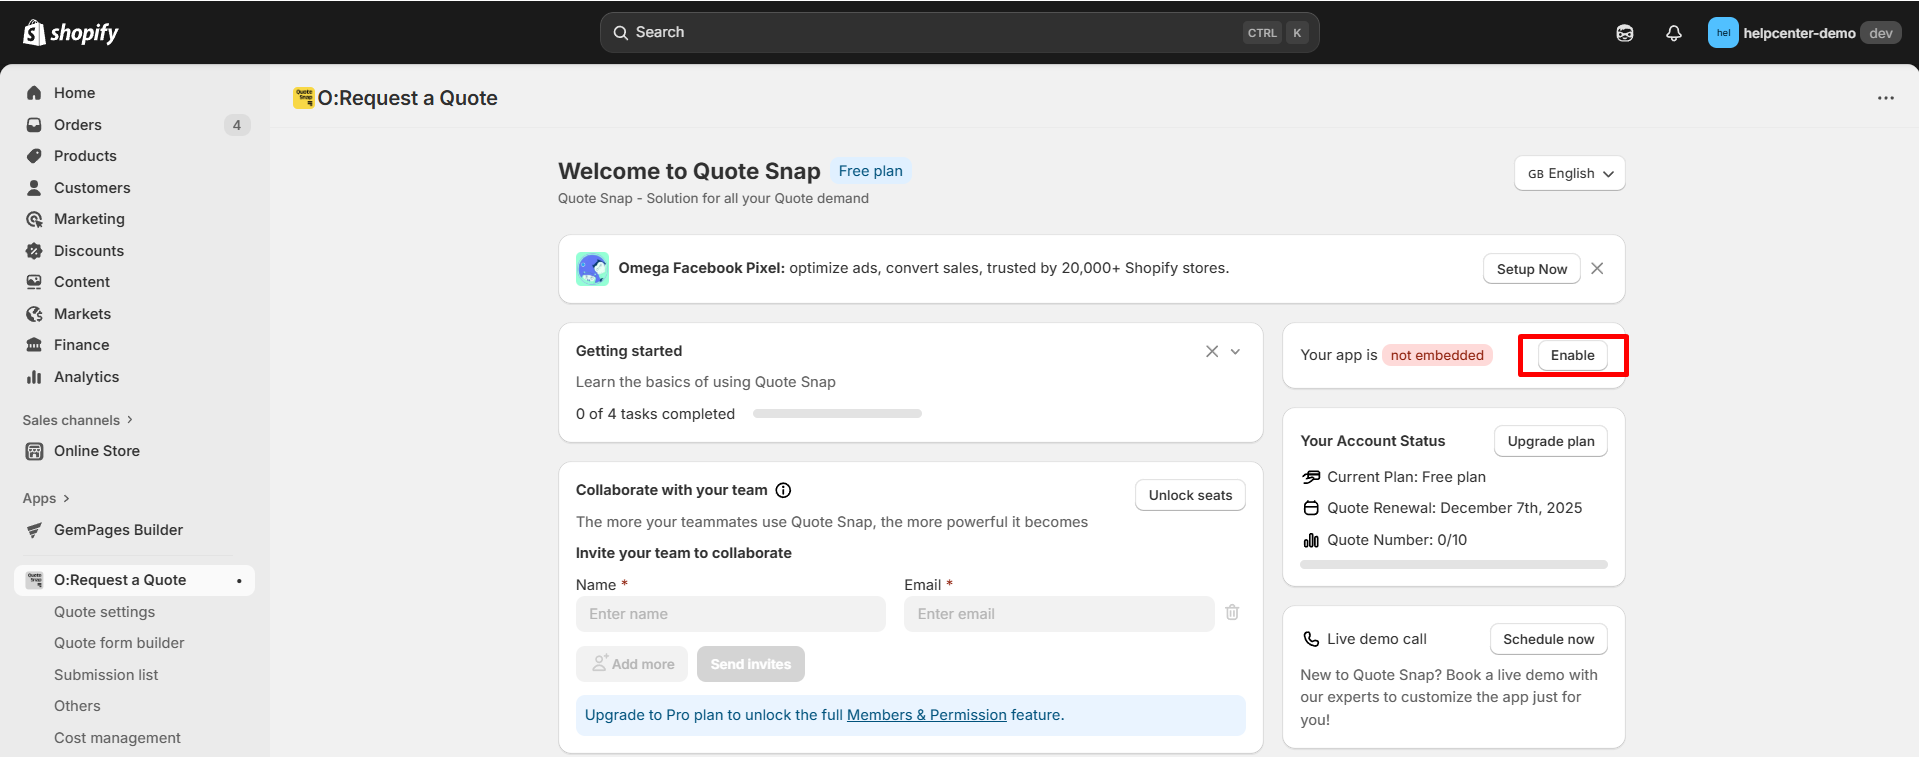This screenshot has height=757, width=1919.
Task: Open the Members & Permission link
Action: point(926,715)
